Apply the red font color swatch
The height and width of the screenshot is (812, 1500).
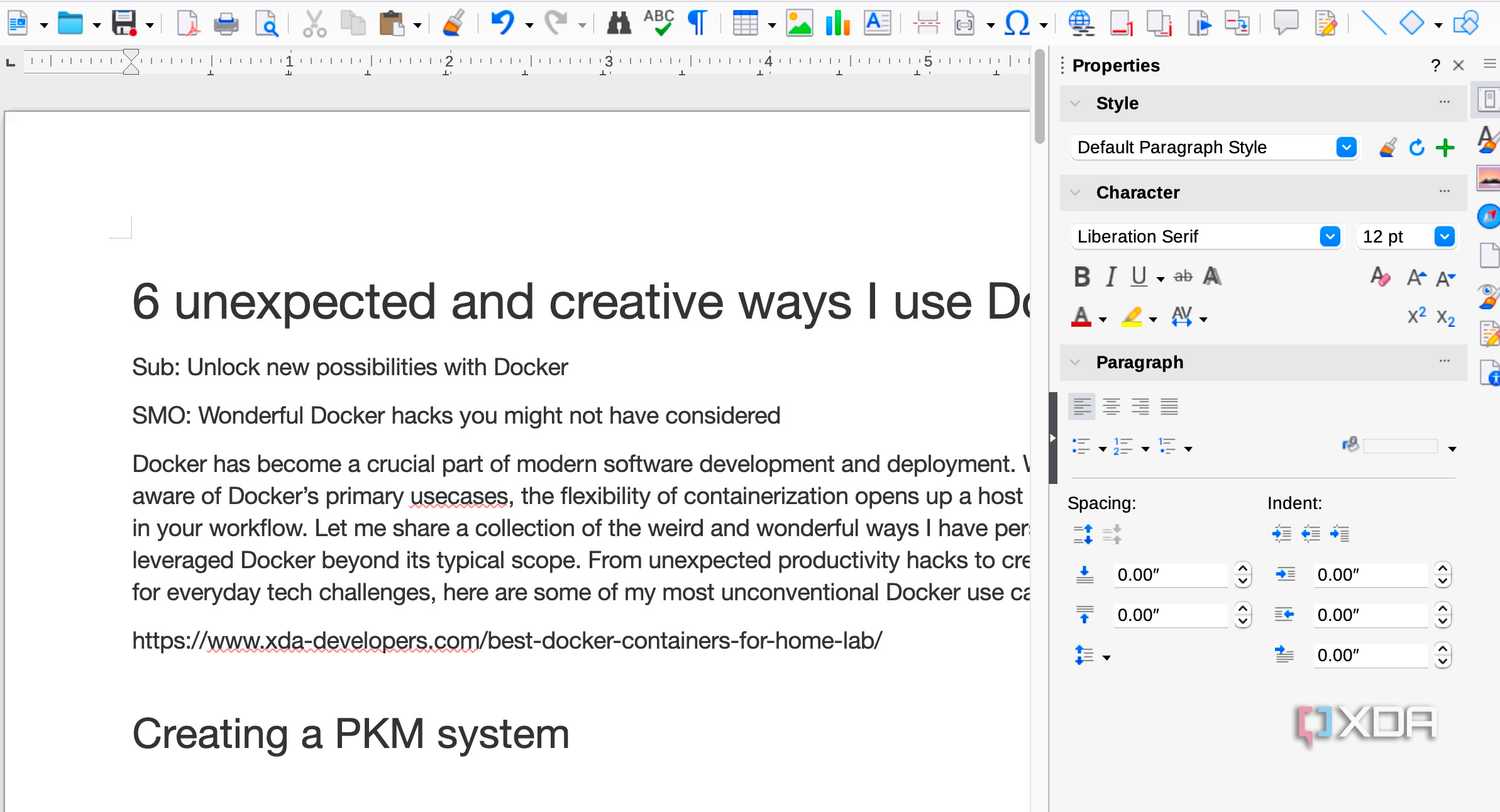(1081, 318)
